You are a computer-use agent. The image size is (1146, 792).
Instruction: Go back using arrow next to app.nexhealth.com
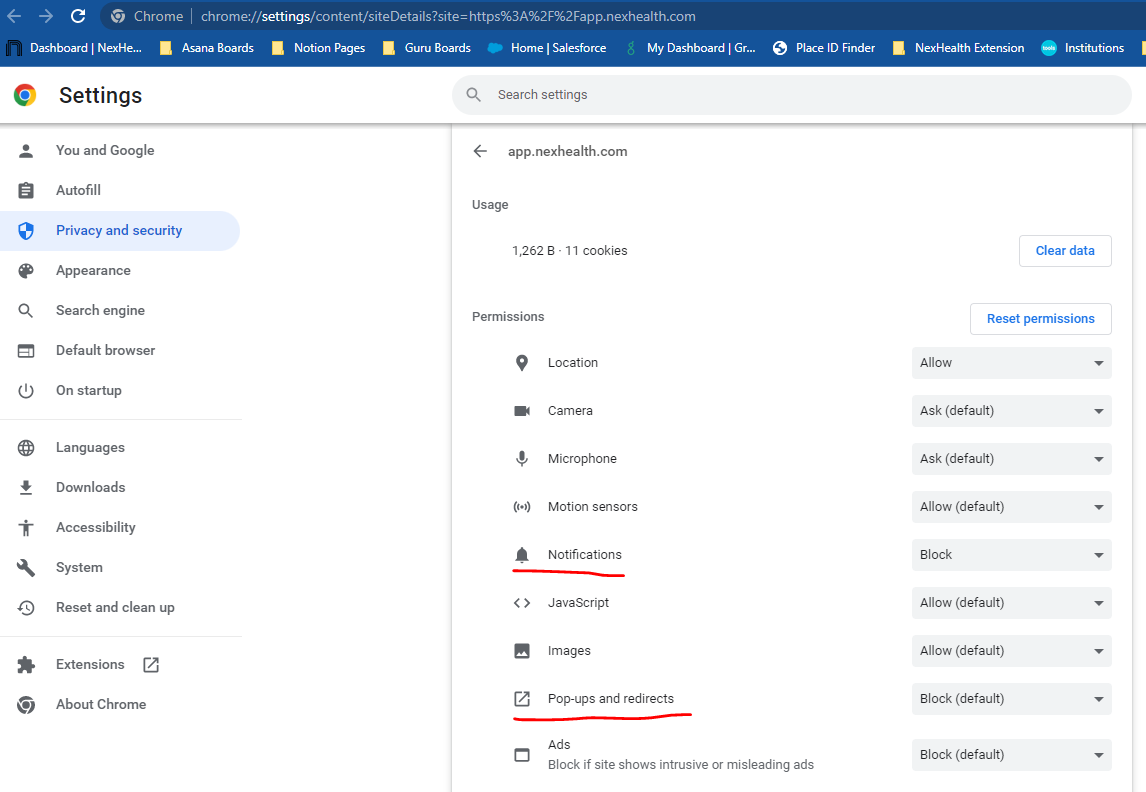point(480,151)
